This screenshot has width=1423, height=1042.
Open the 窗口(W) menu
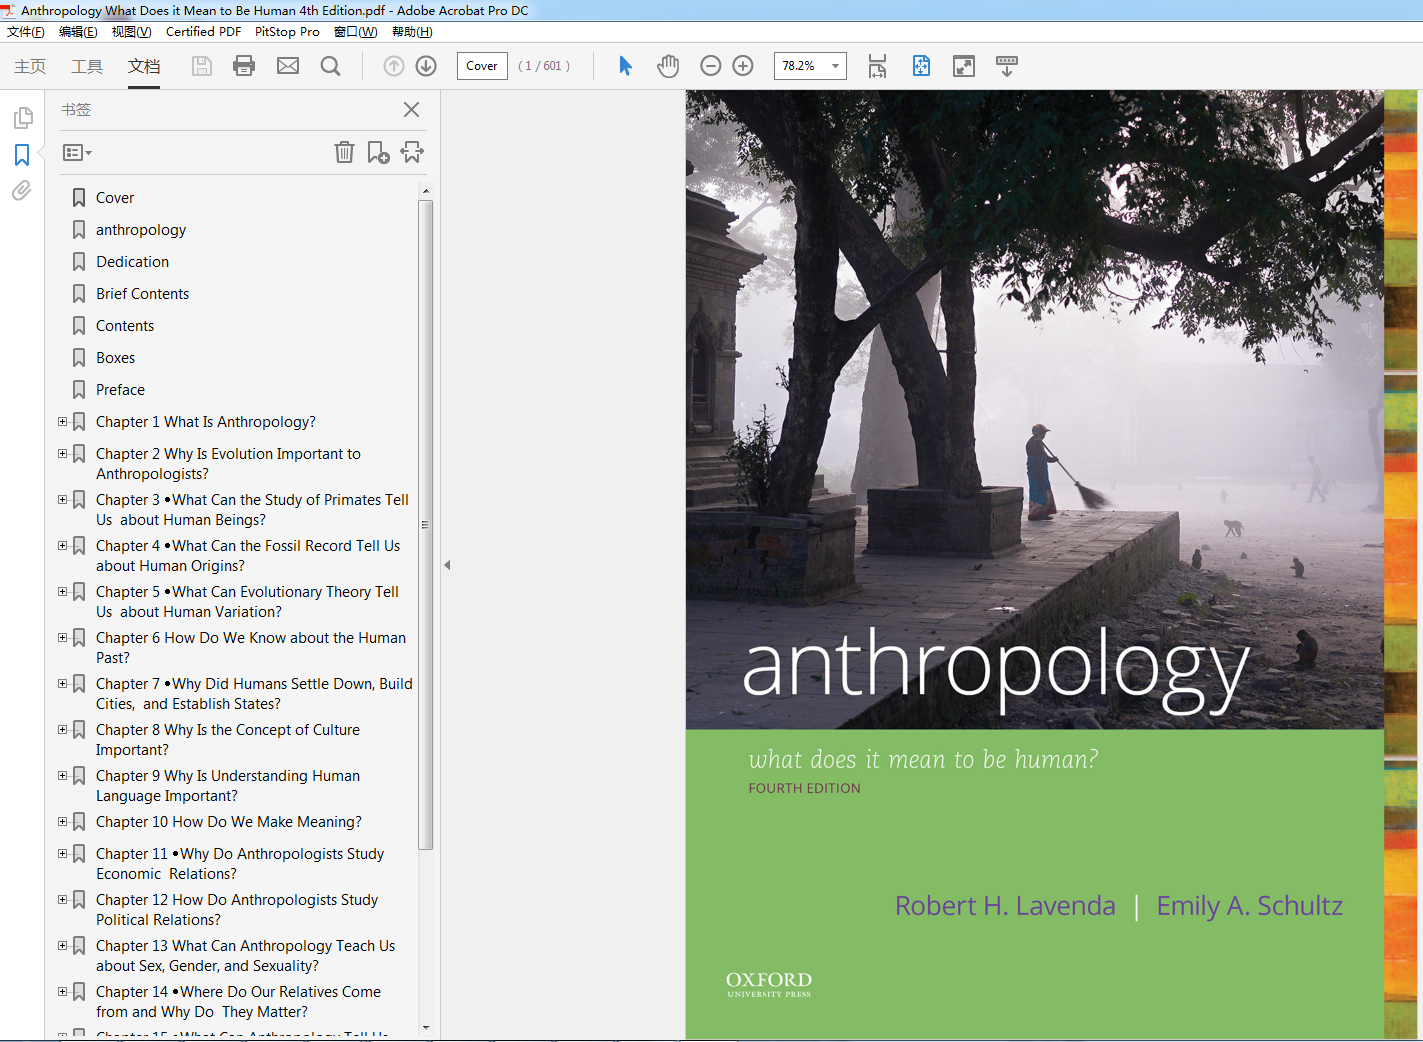[355, 32]
